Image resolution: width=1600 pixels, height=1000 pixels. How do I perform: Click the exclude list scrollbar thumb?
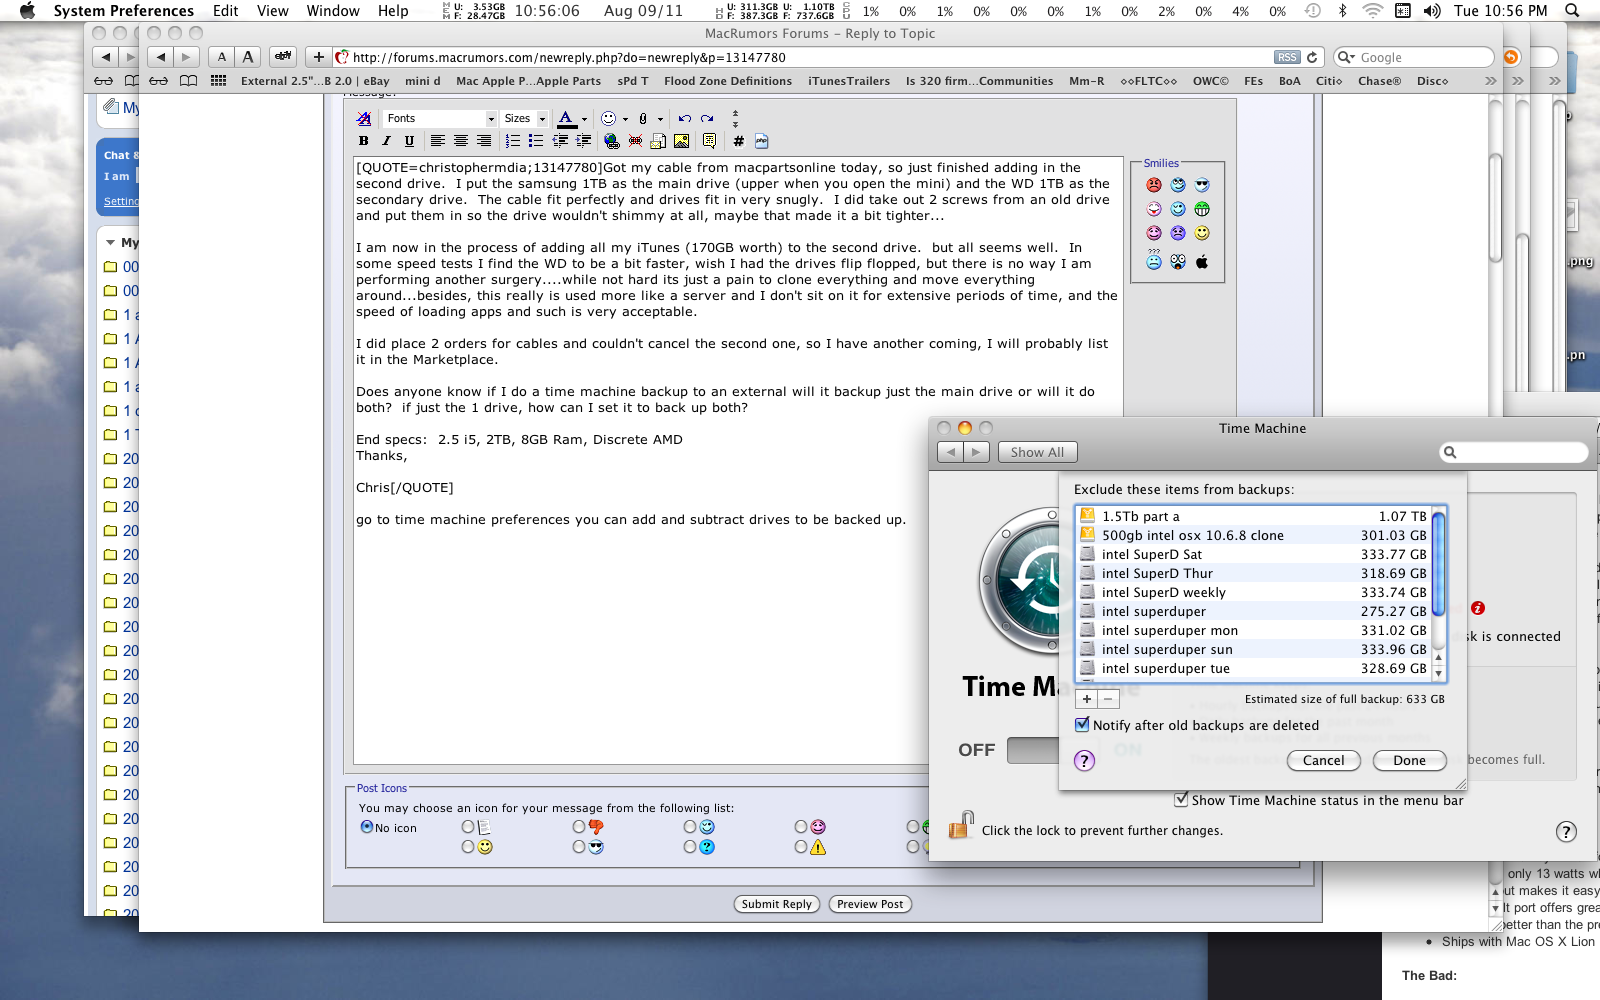[1439, 564]
